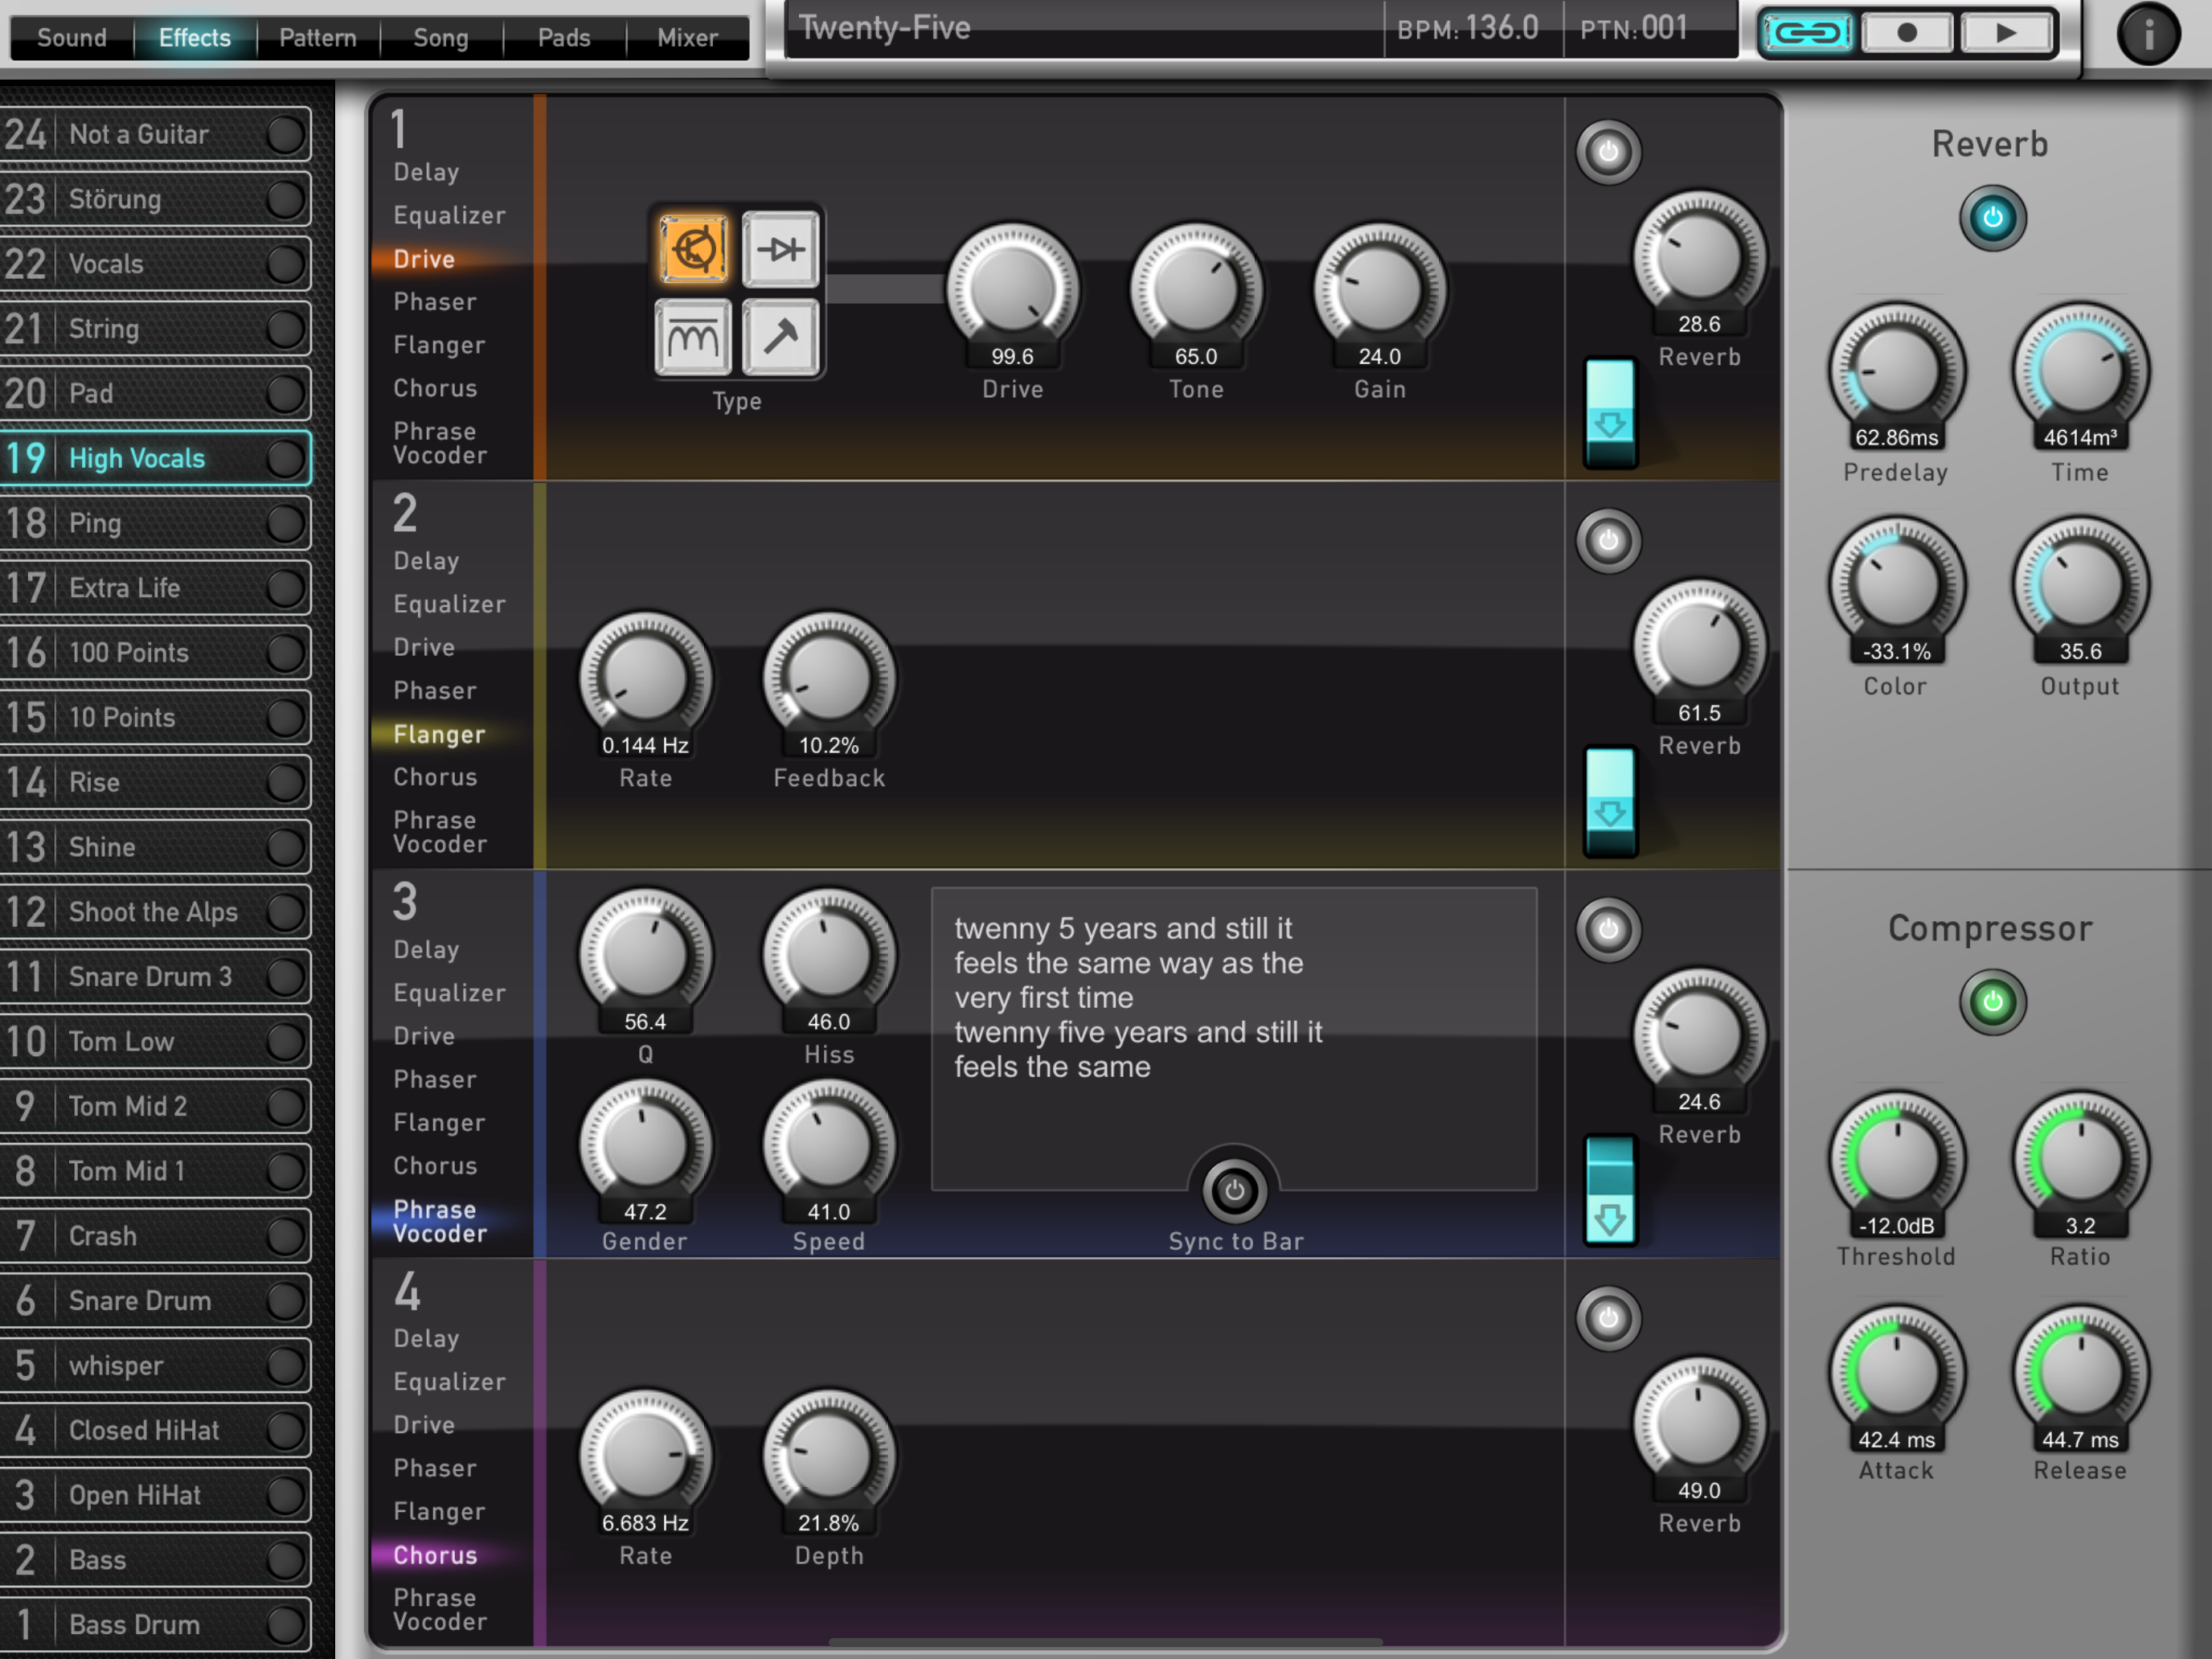The width and height of the screenshot is (2212, 1659).
Task: Select Phaser effect in slot 2
Action: coord(435,691)
